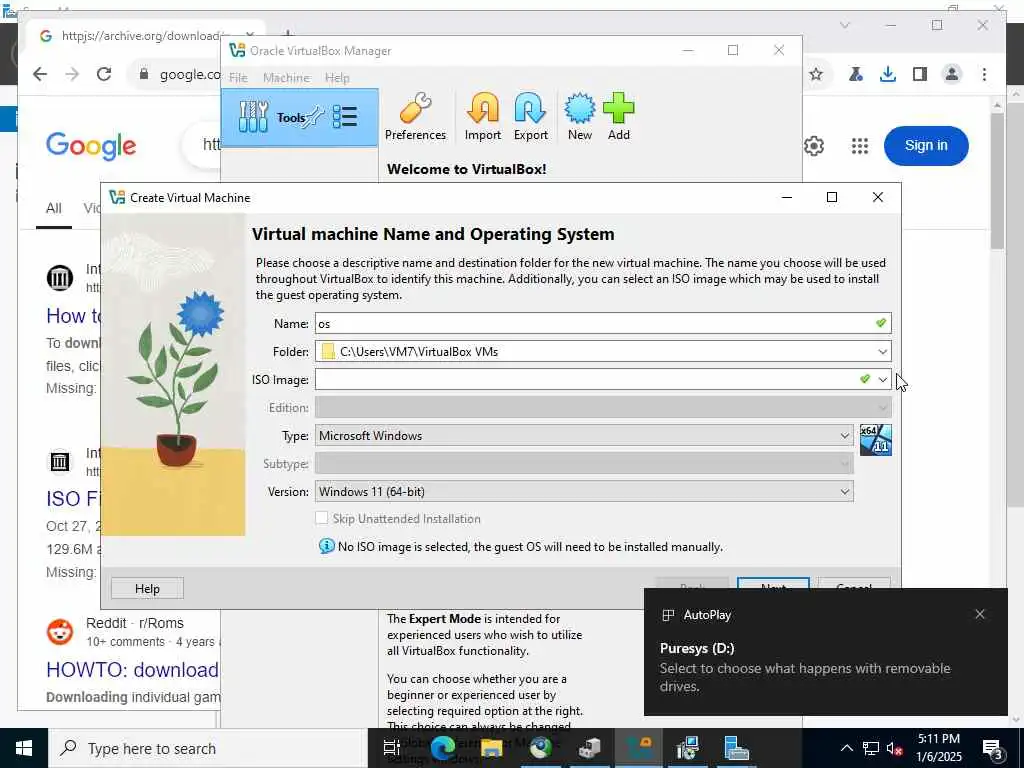Click the muted volume tray icon
This screenshot has width=1024, height=768.
[894, 748]
